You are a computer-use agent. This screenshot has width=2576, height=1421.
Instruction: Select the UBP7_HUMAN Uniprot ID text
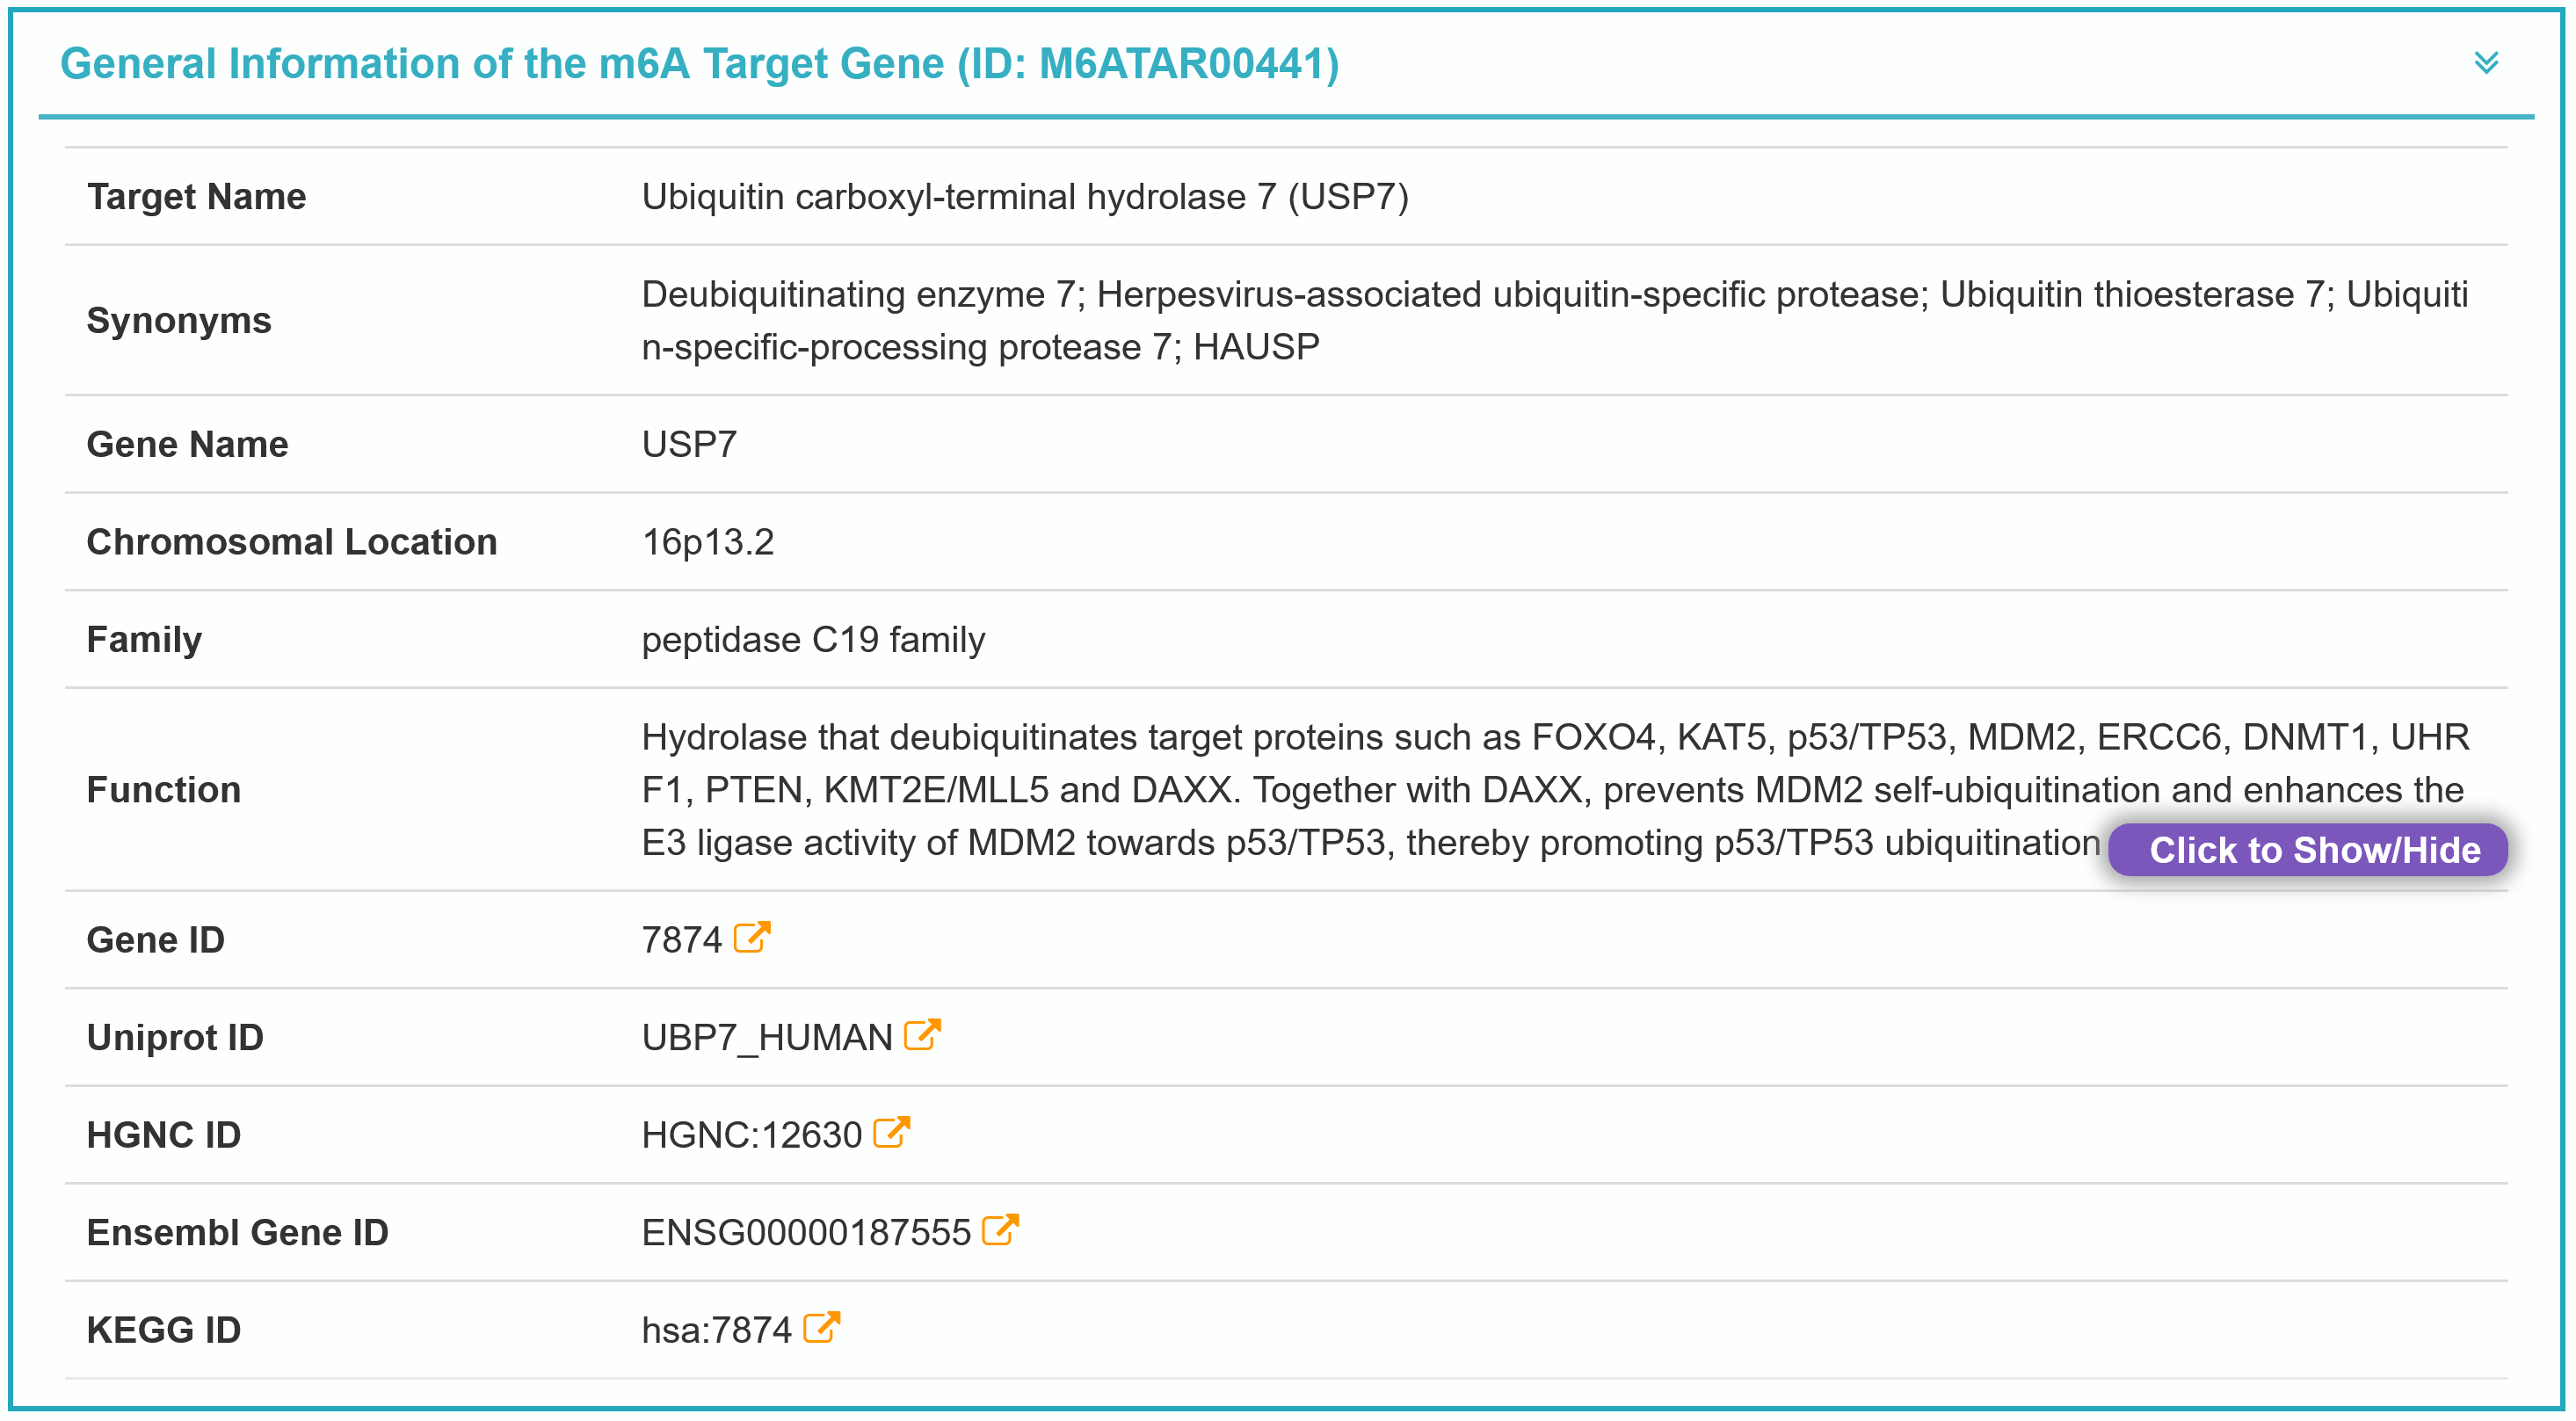767,1038
